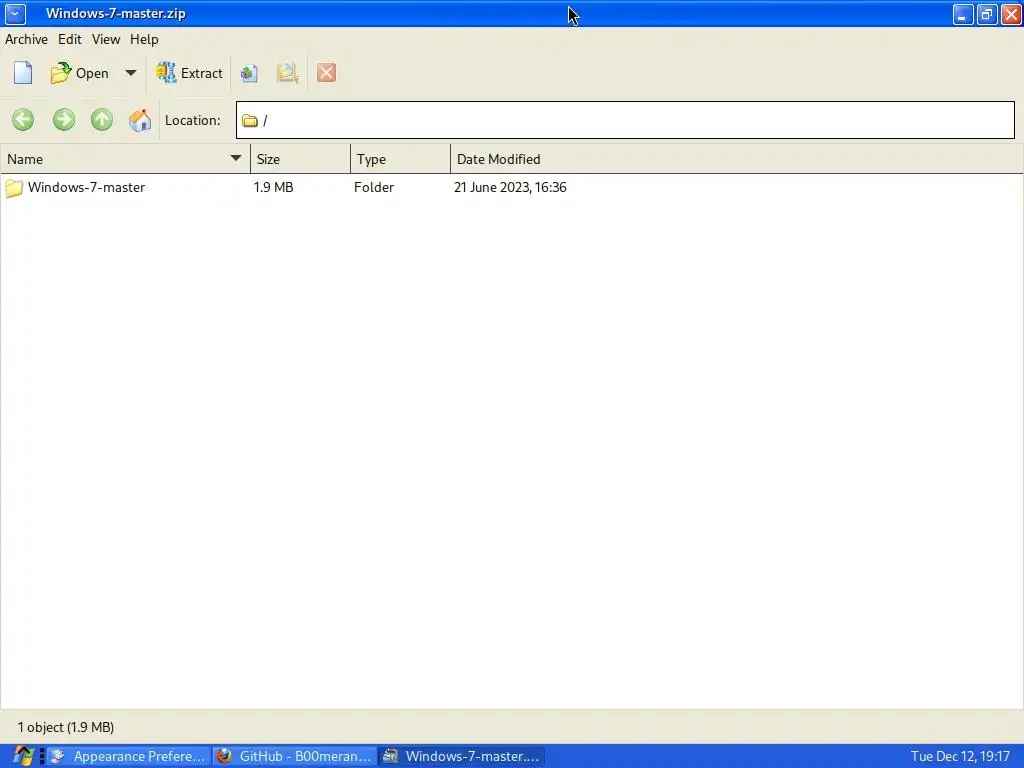Go back with the green left arrow

pos(23,120)
